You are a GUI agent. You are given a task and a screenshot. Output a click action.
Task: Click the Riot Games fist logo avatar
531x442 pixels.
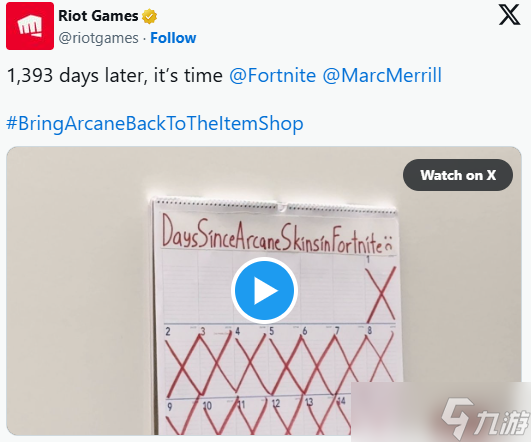(x=30, y=26)
